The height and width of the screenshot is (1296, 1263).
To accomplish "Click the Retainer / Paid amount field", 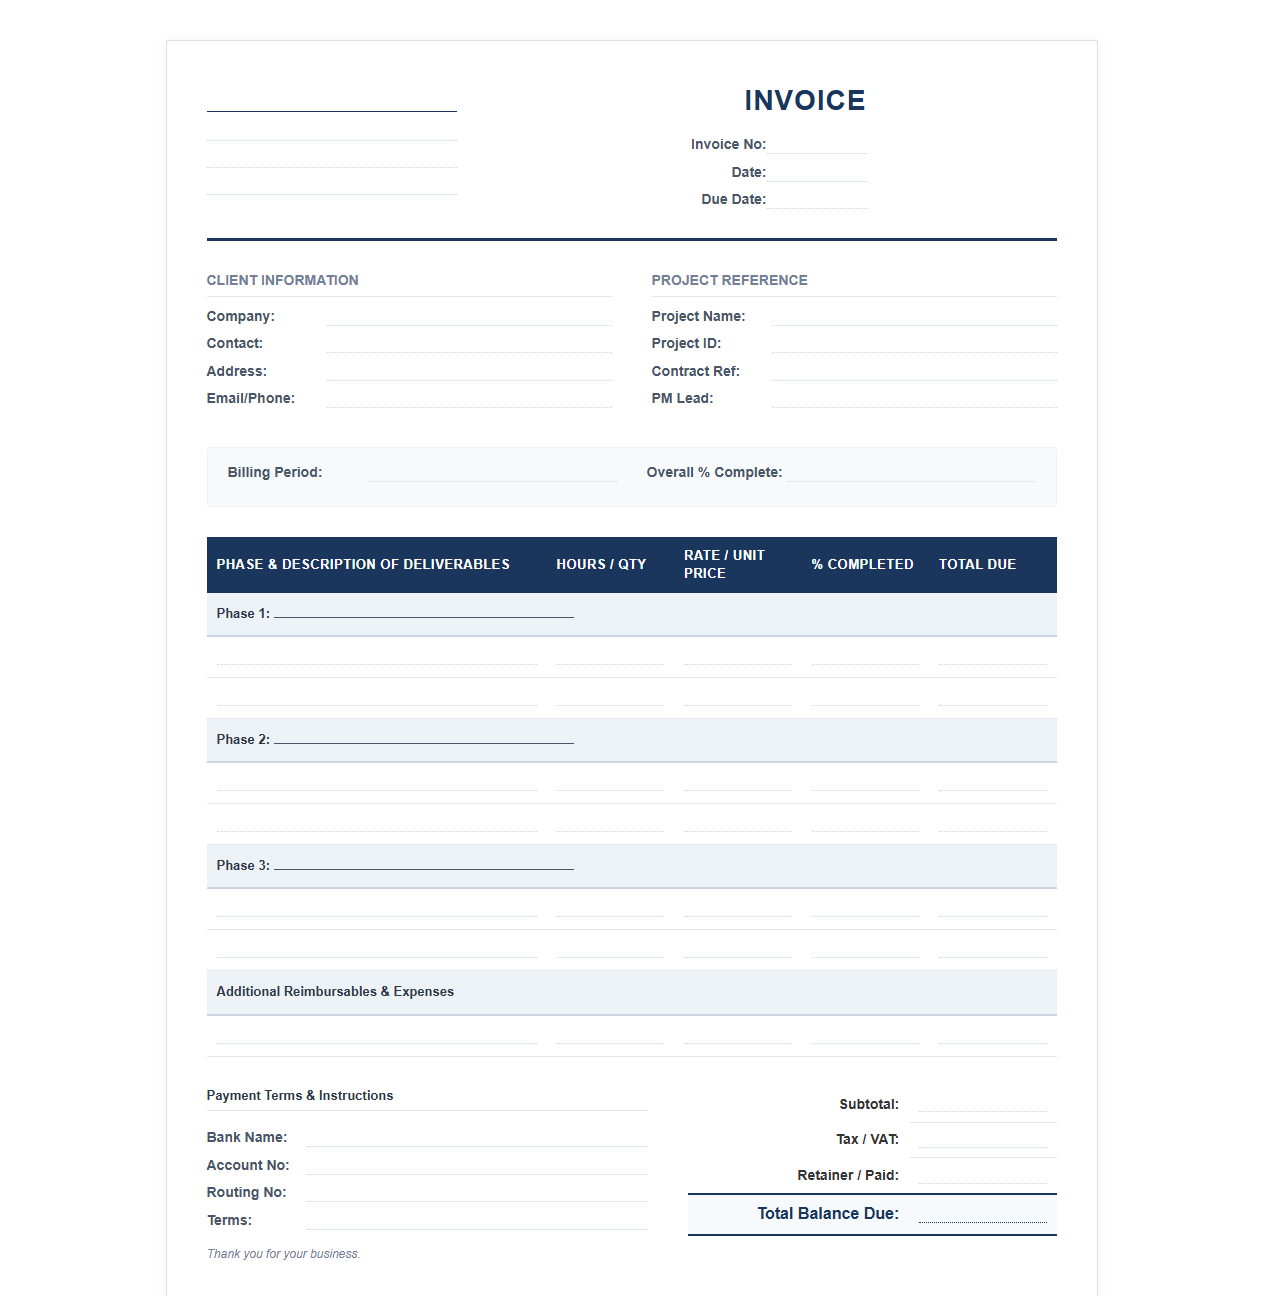I will pos(983,1175).
